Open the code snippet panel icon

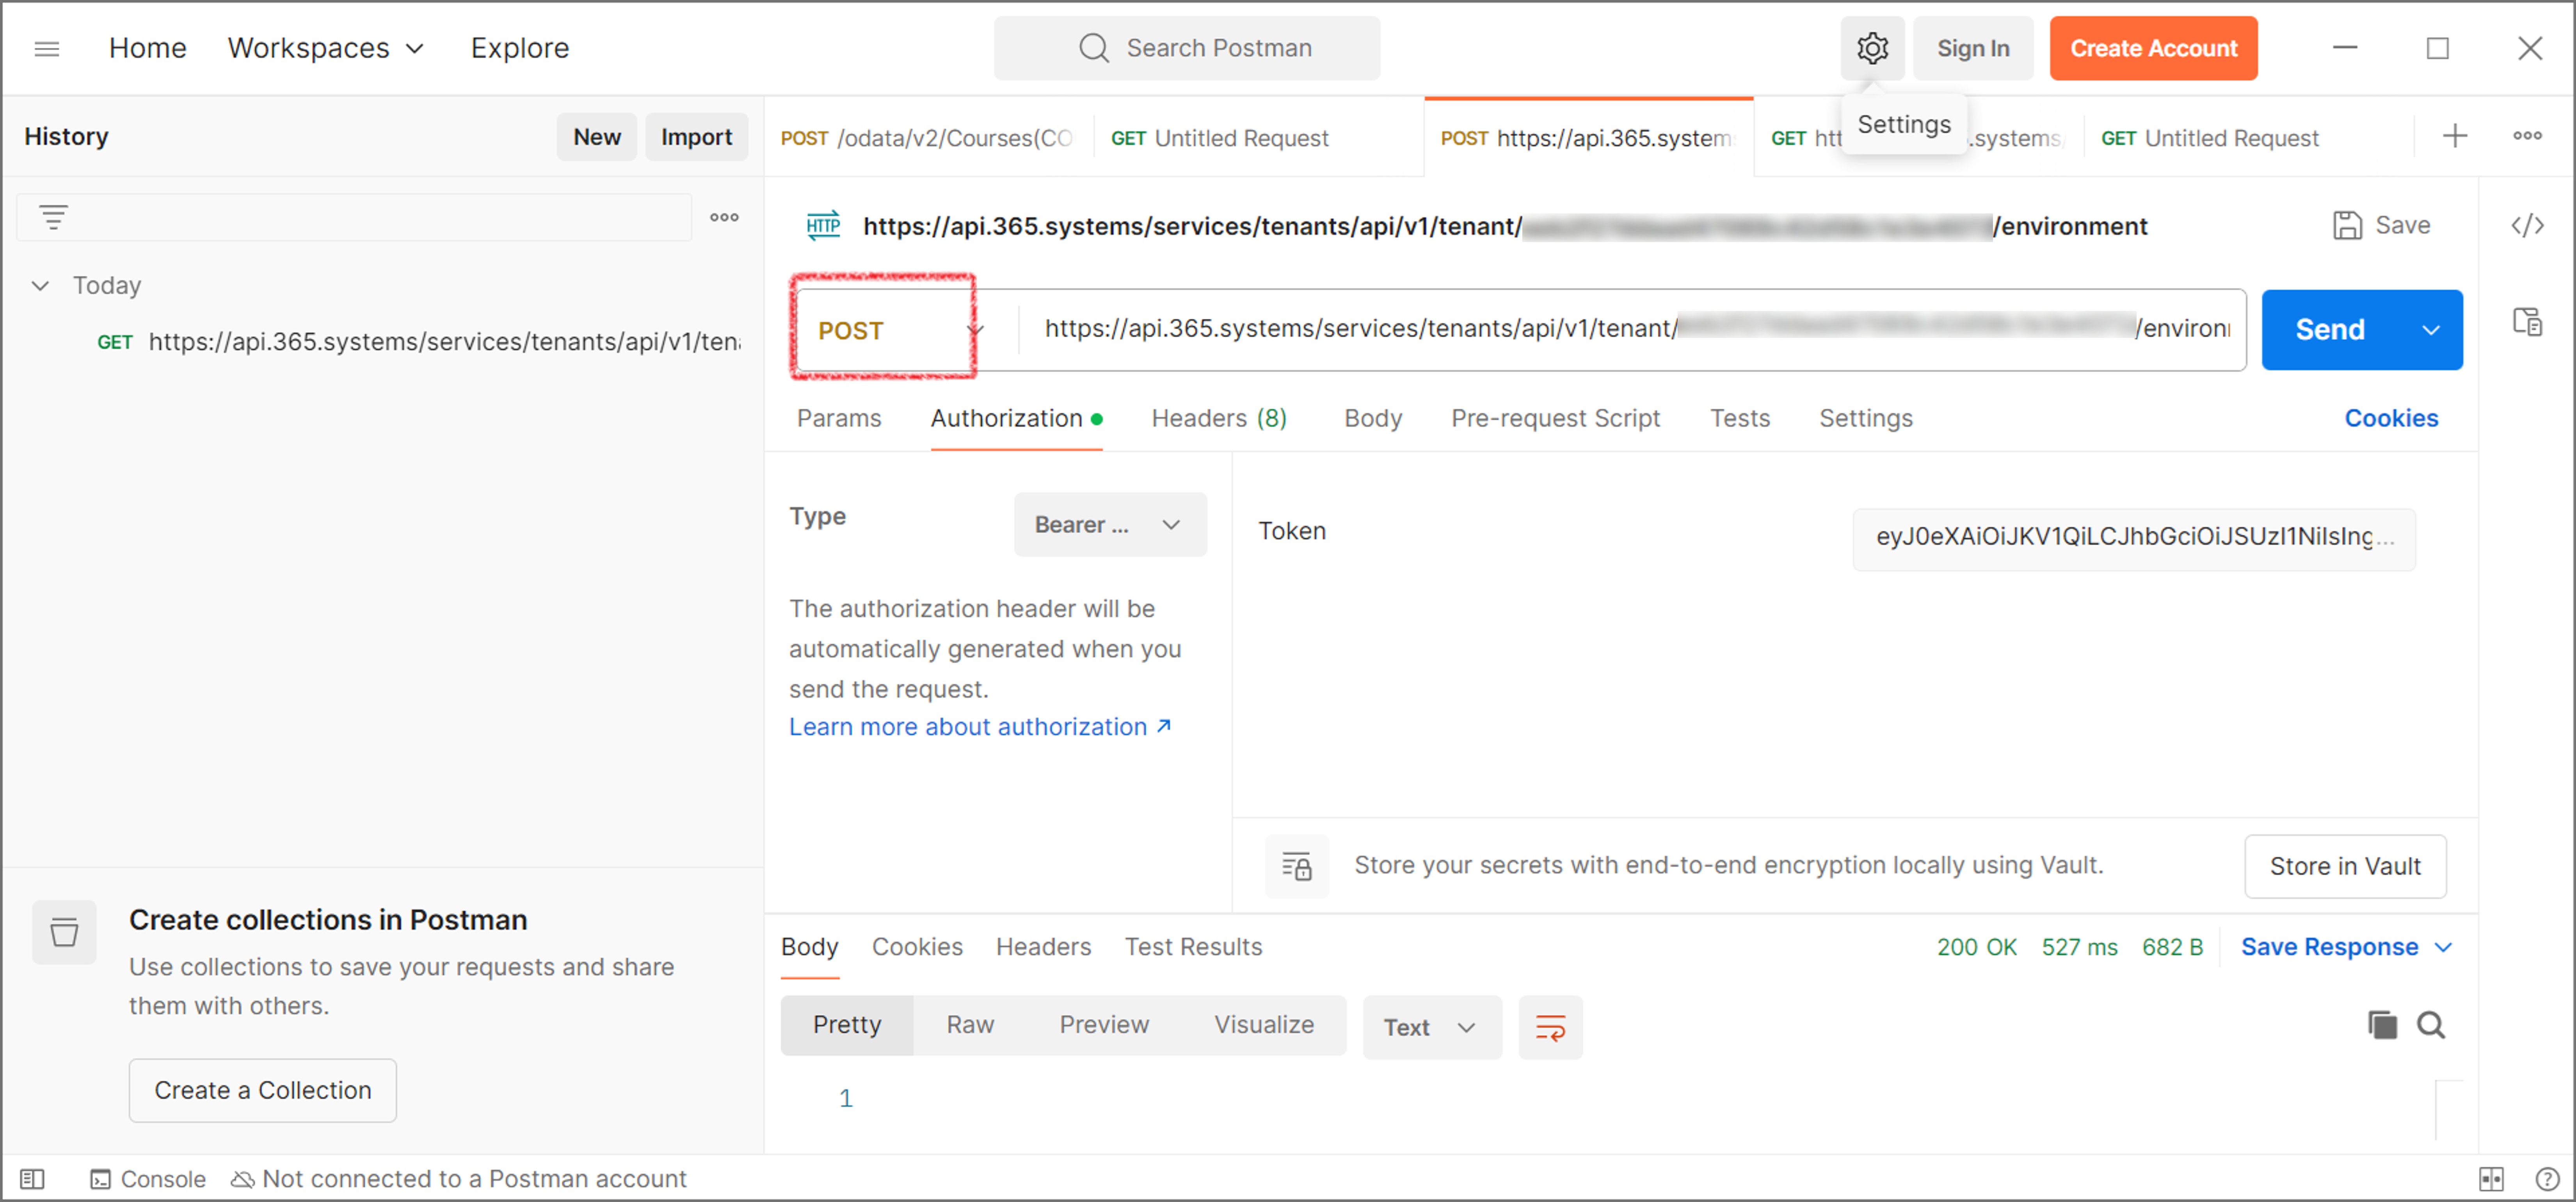click(x=2527, y=225)
